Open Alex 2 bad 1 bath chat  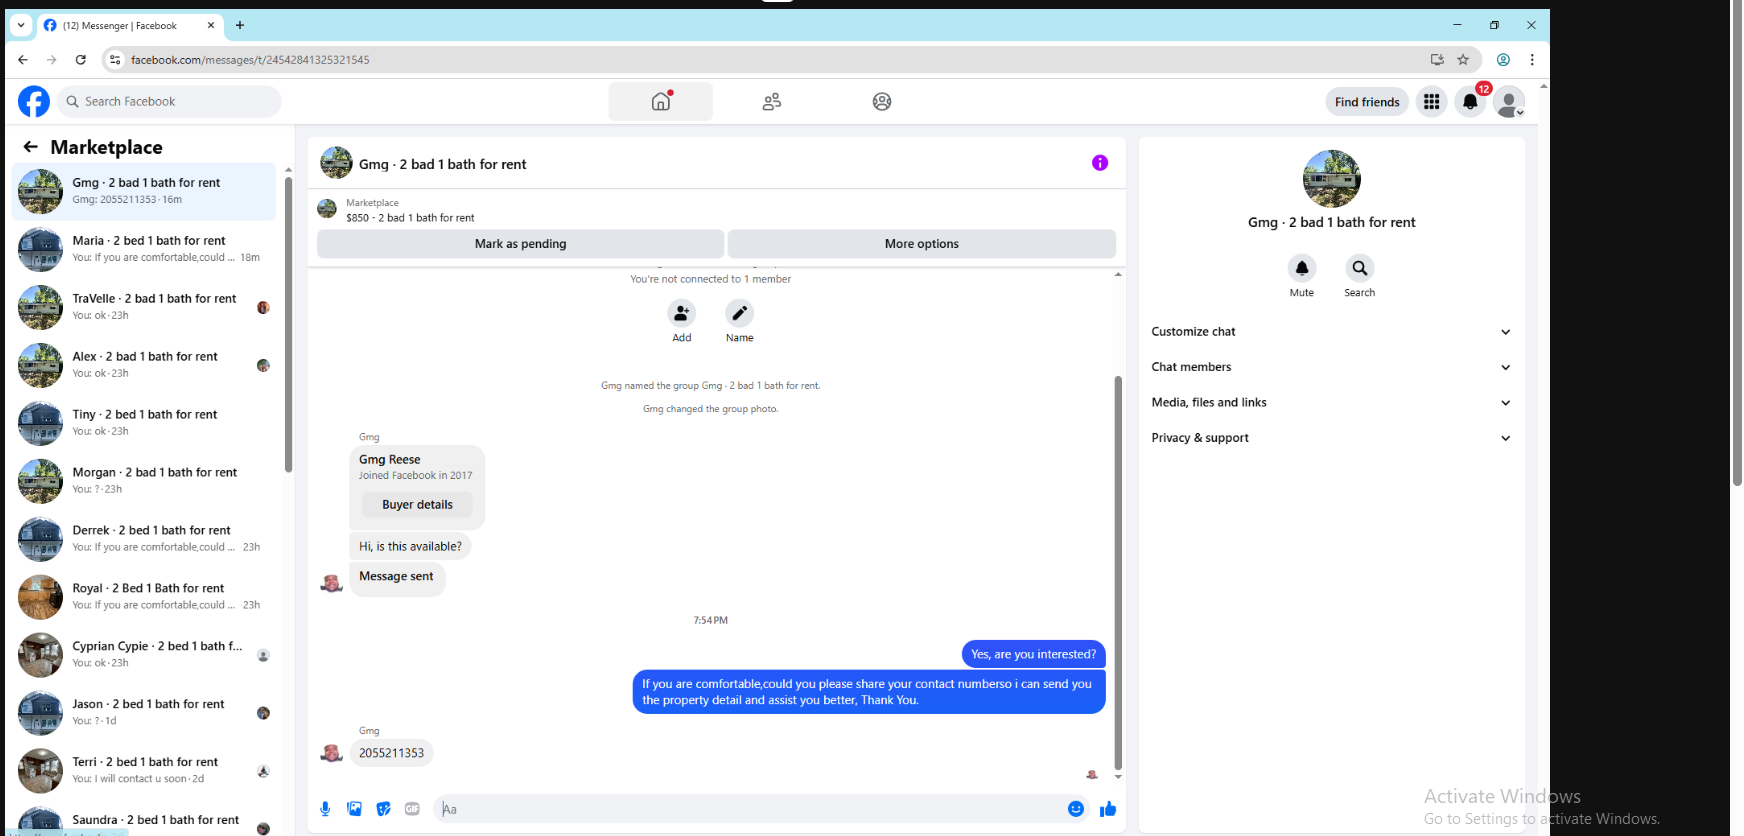coord(144,365)
